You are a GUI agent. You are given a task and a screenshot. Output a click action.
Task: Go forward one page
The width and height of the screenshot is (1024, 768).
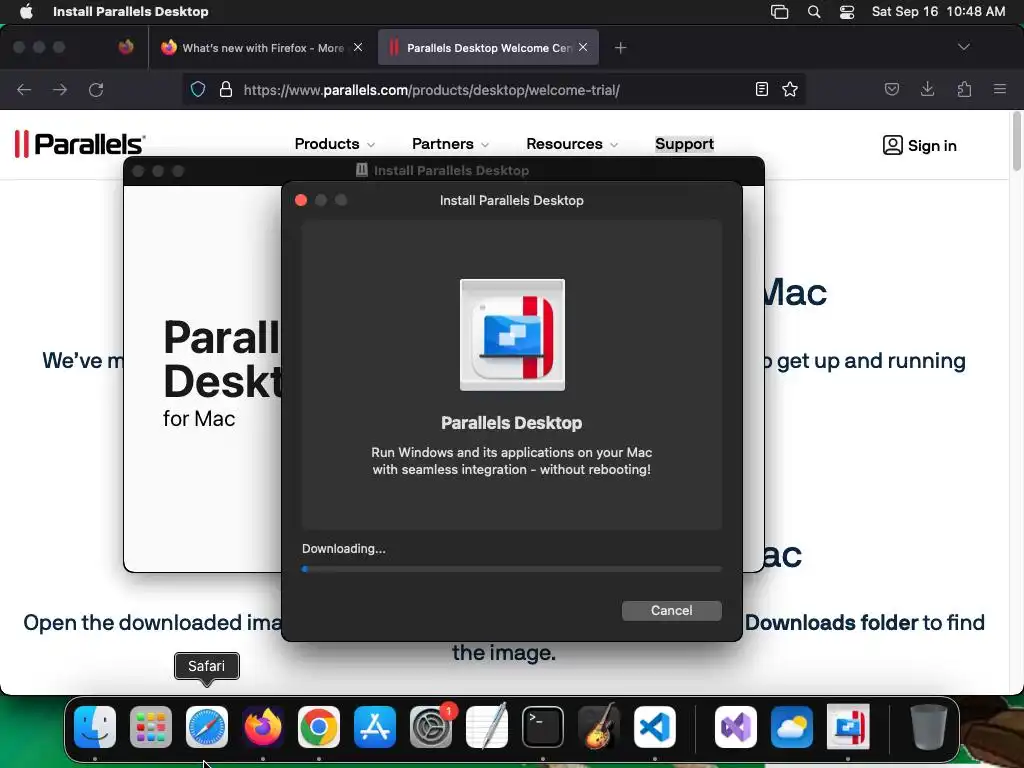60,89
